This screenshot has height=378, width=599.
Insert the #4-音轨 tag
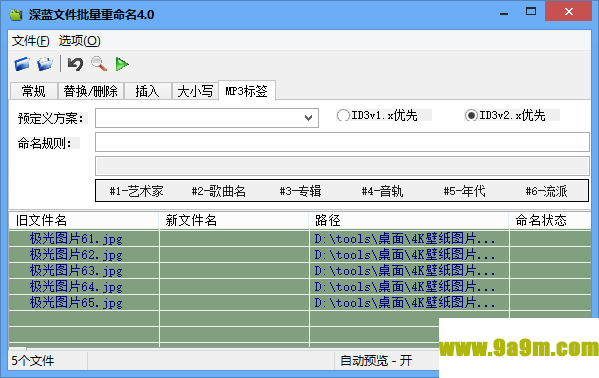[x=382, y=191]
